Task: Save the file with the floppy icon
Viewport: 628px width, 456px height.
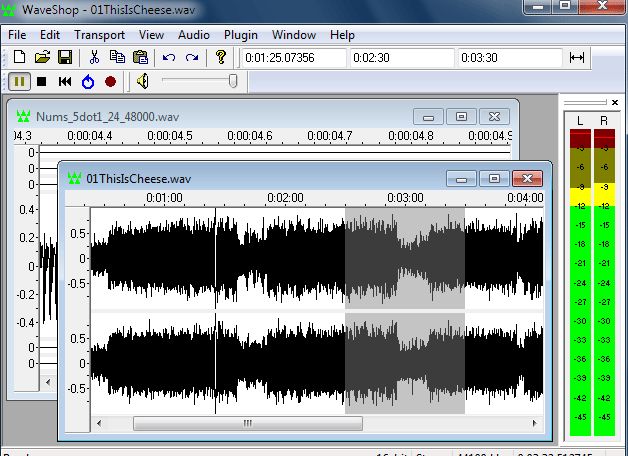Action: (65, 57)
